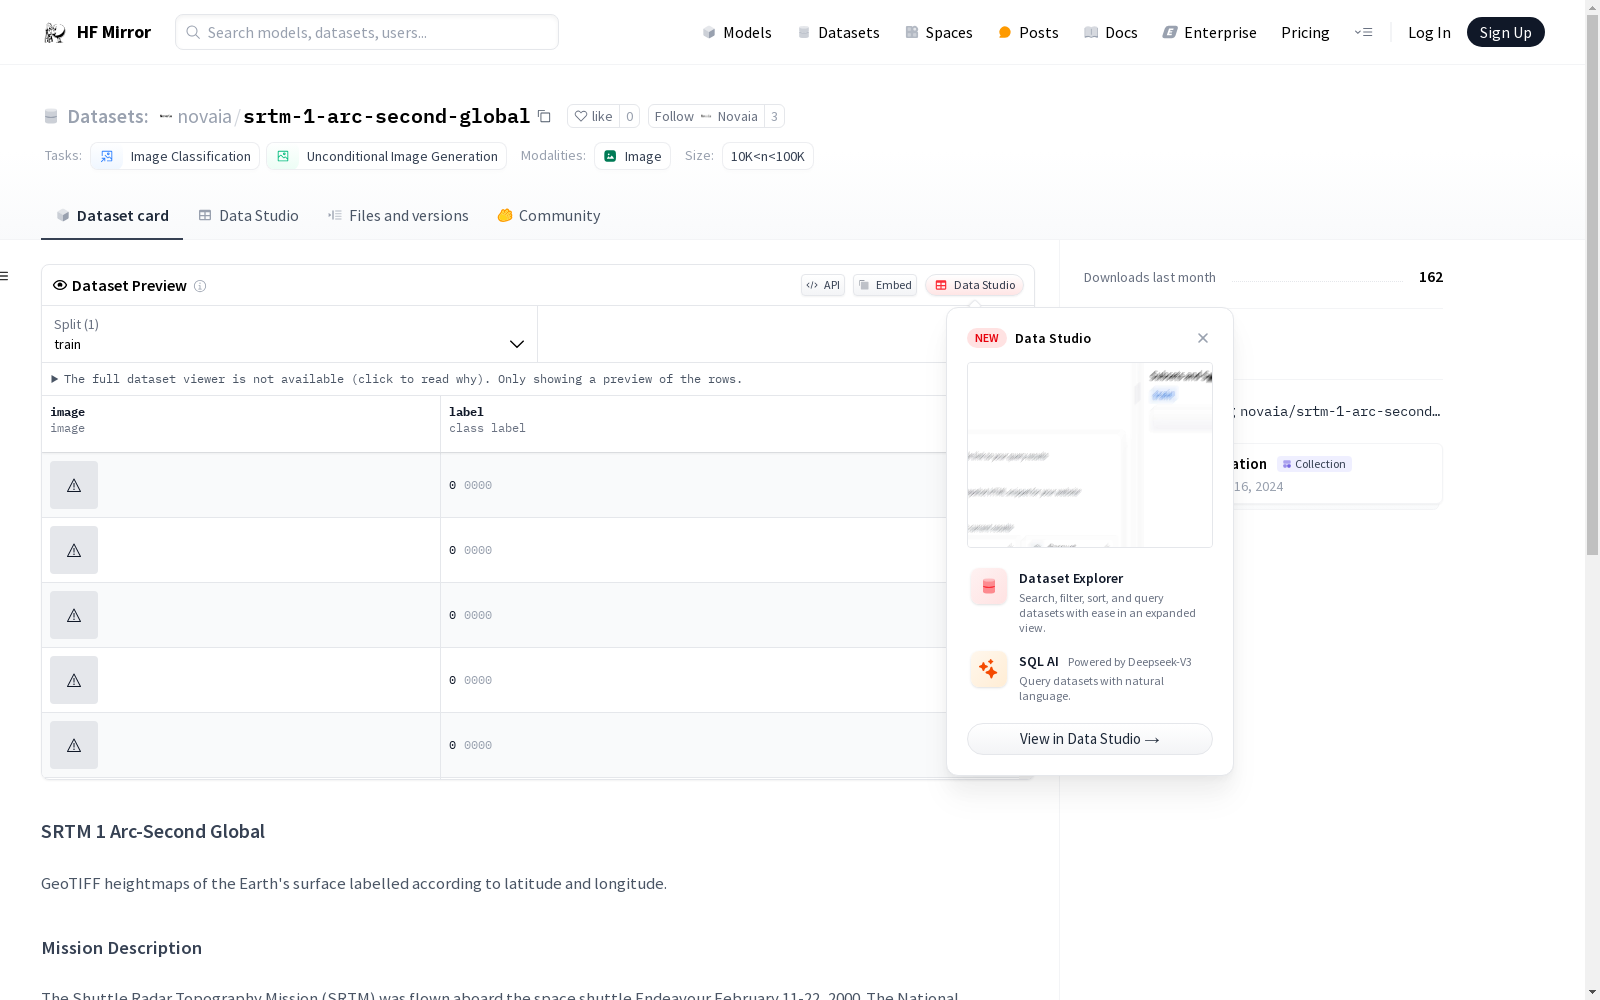Go to Datasets in the top navigation
The height and width of the screenshot is (1000, 1600).
tap(838, 32)
